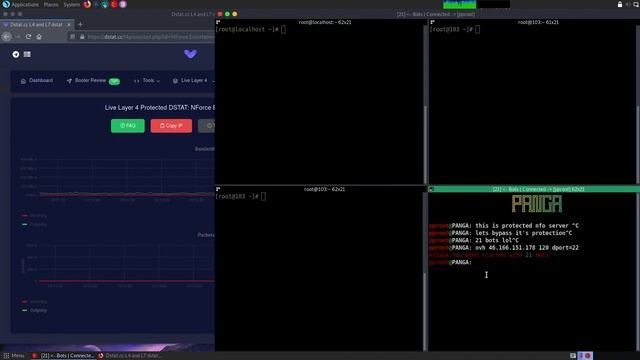Image resolution: width=640 pixels, height=360 pixels.
Task: Open the Dashboard nav item
Action: [x=37, y=81]
